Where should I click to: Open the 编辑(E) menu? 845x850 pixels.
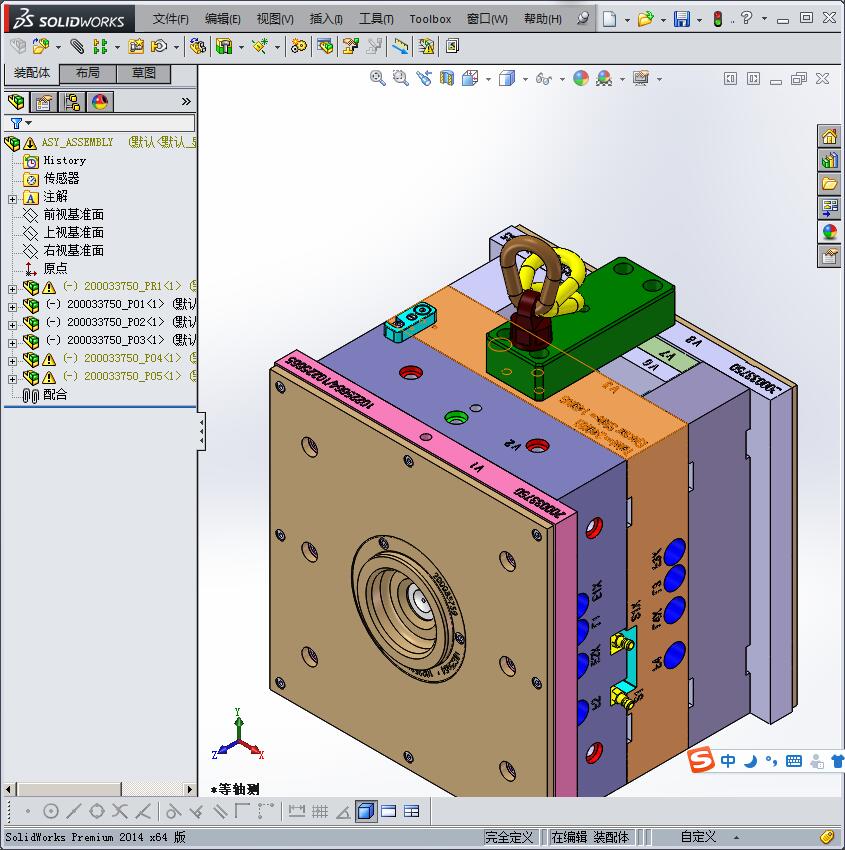tap(222, 19)
